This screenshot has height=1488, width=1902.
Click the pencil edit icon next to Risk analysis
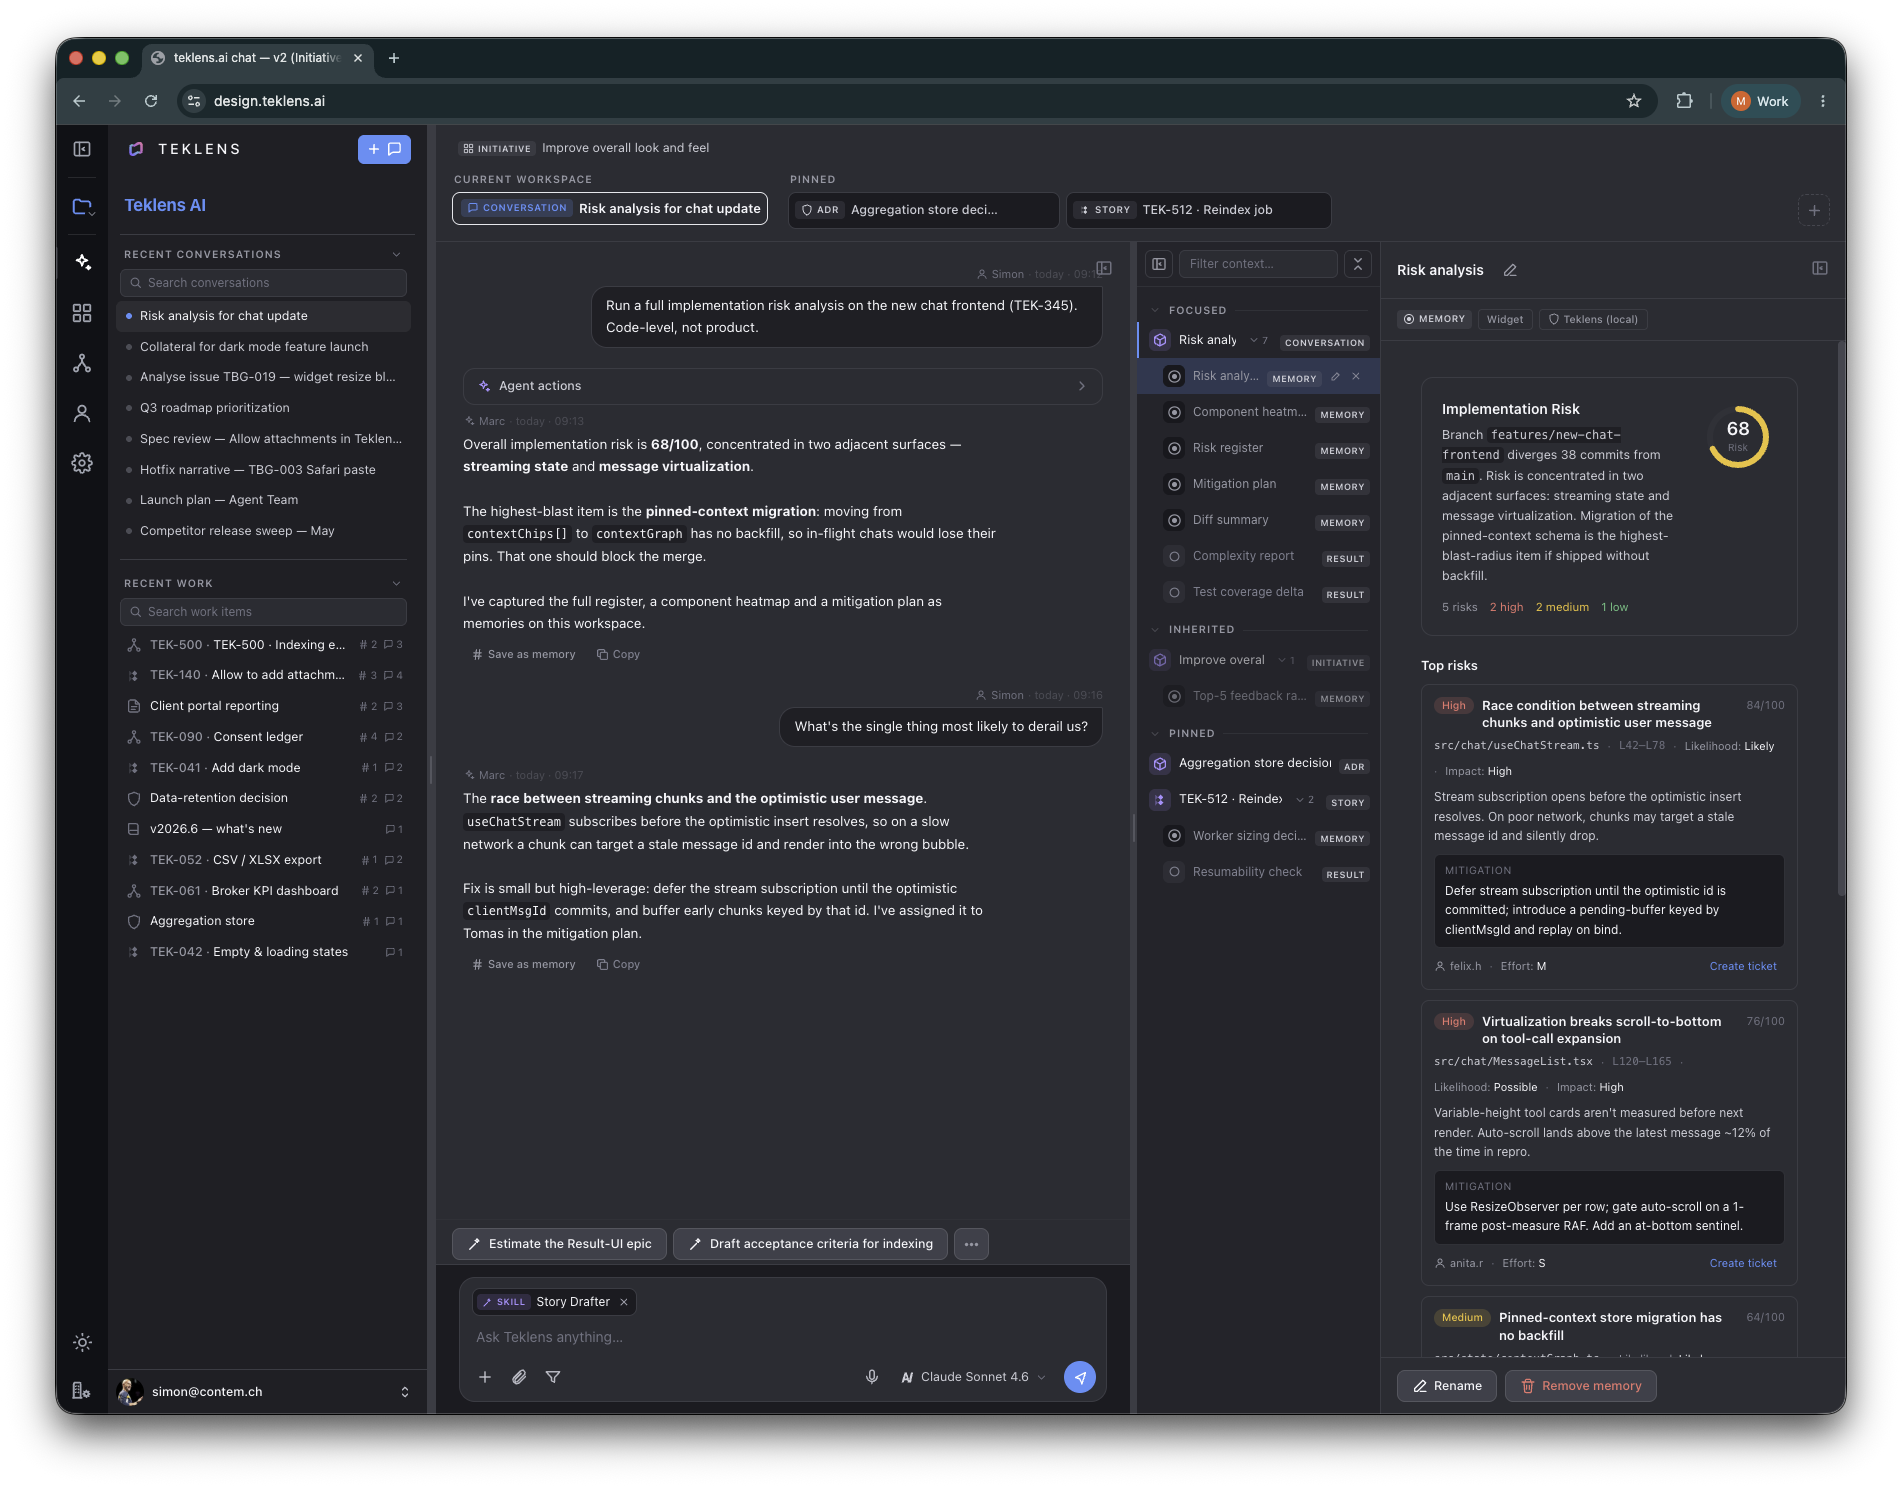click(1510, 270)
